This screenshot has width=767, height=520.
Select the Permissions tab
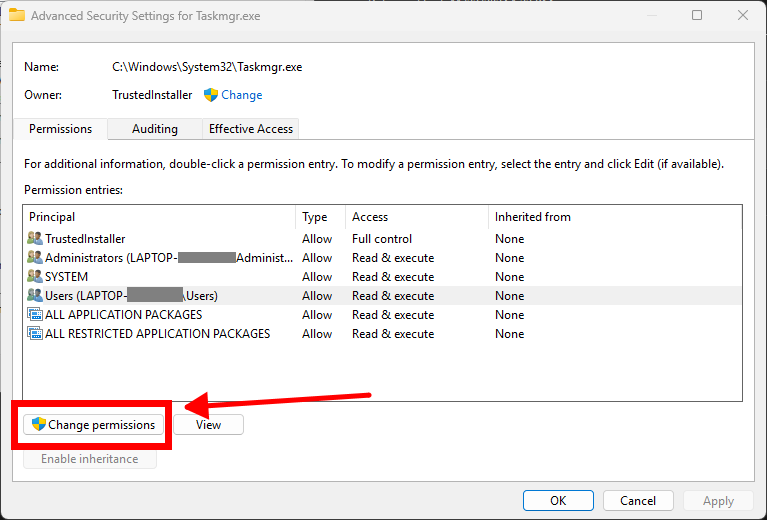60,129
